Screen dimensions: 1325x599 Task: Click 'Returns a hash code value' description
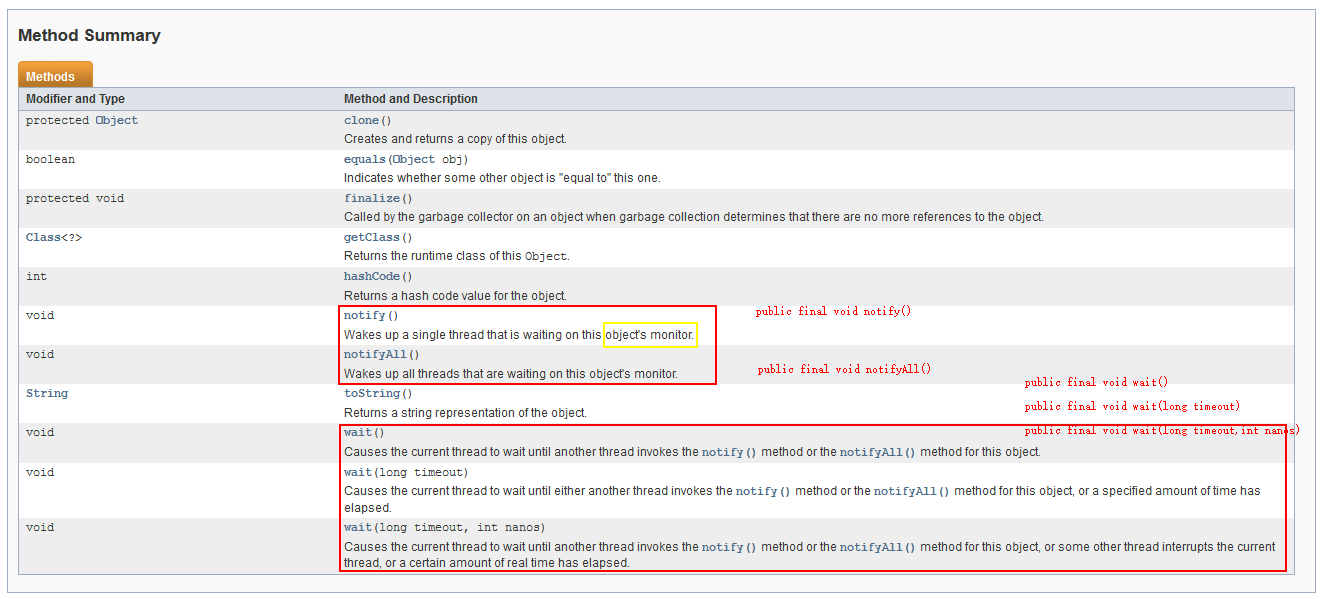[455, 295]
